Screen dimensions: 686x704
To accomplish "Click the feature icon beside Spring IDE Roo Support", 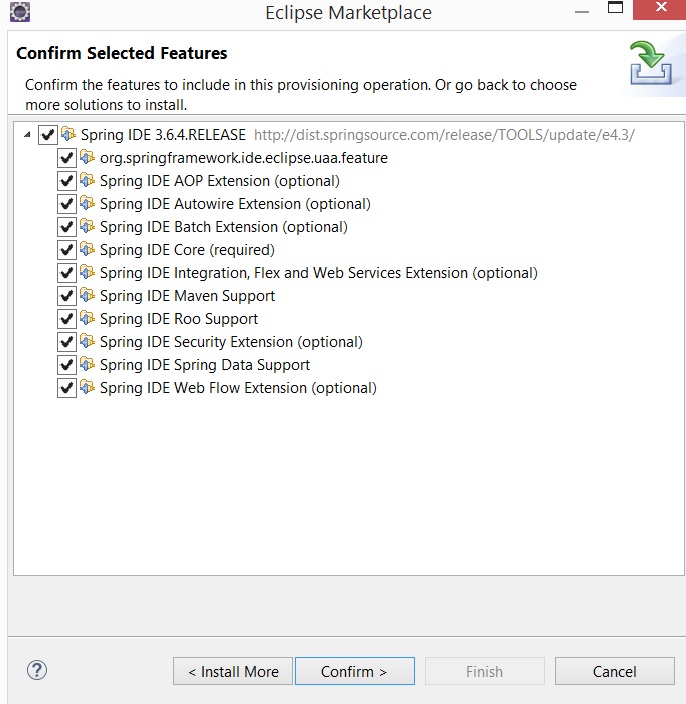I will pyautogui.click(x=88, y=318).
